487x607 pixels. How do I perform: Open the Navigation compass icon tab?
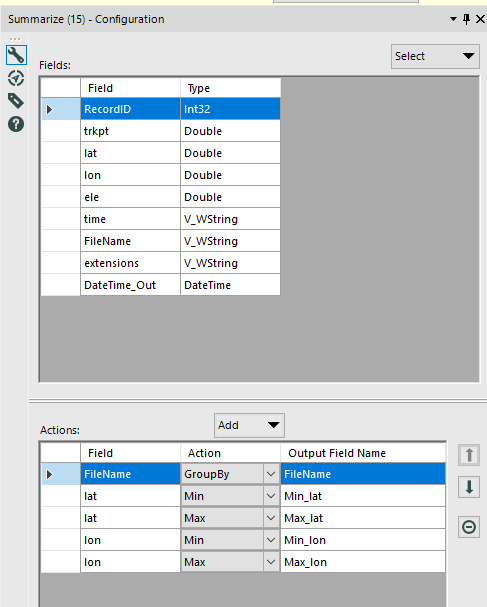16,78
